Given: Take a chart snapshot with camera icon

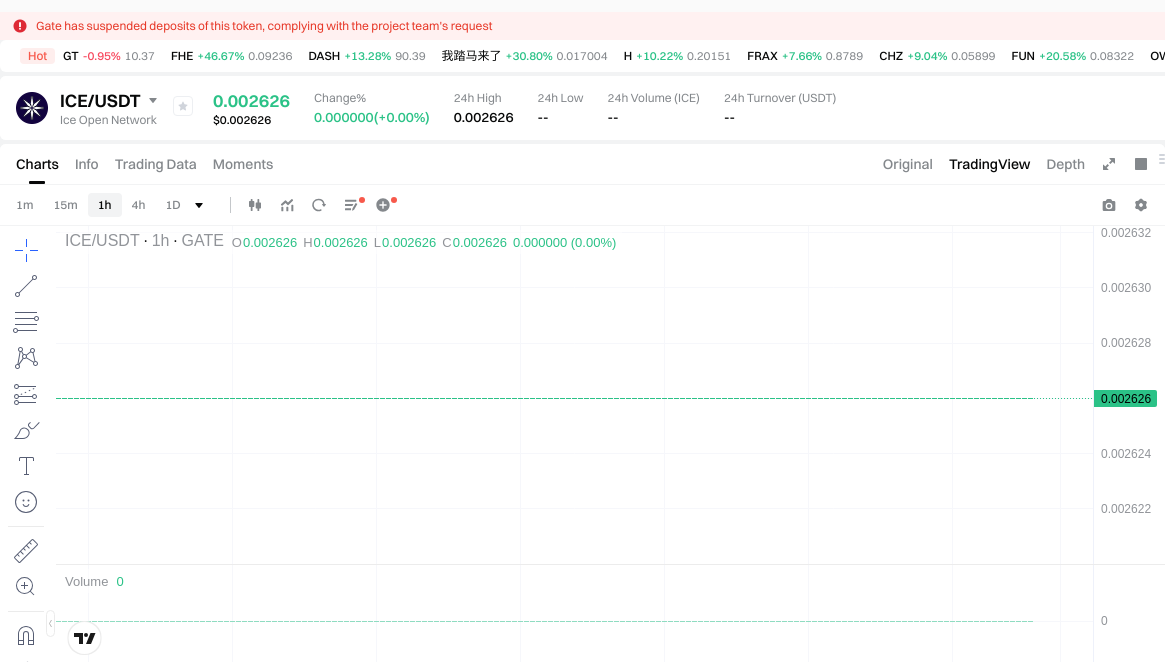Looking at the screenshot, I should pos(1108,204).
